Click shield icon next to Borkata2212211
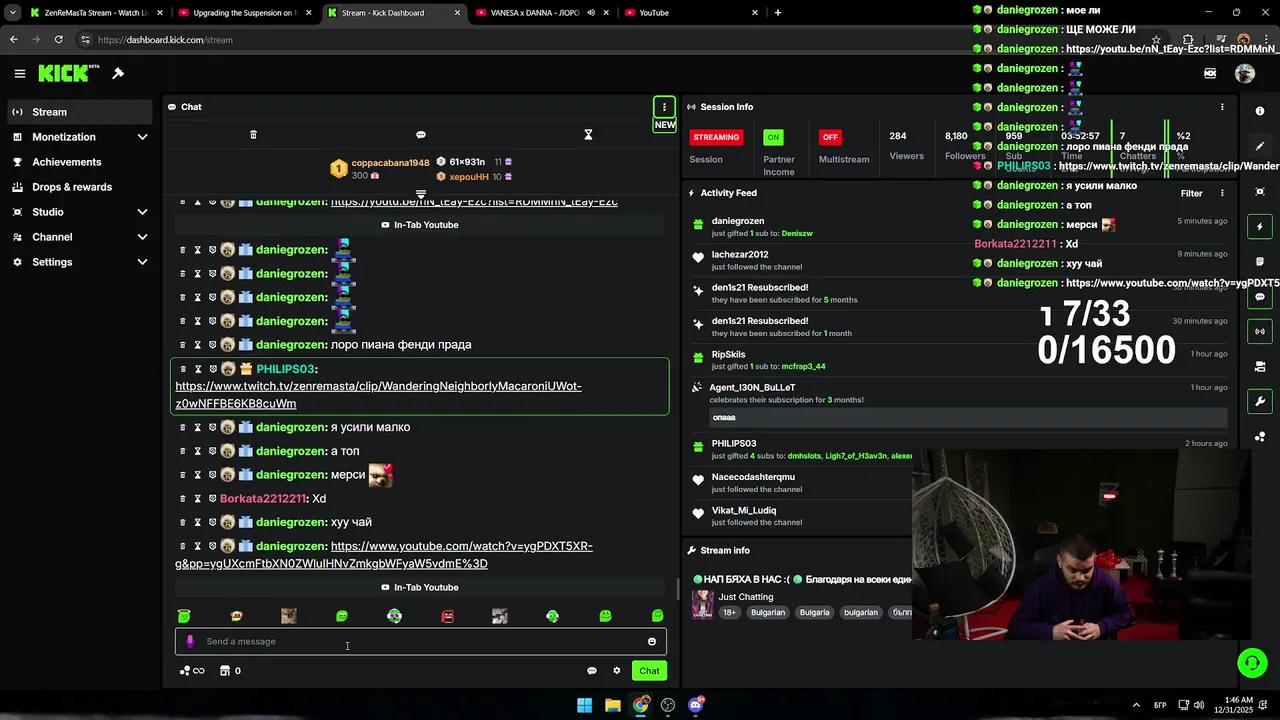This screenshot has width=1280, height=720. (212, 498)
